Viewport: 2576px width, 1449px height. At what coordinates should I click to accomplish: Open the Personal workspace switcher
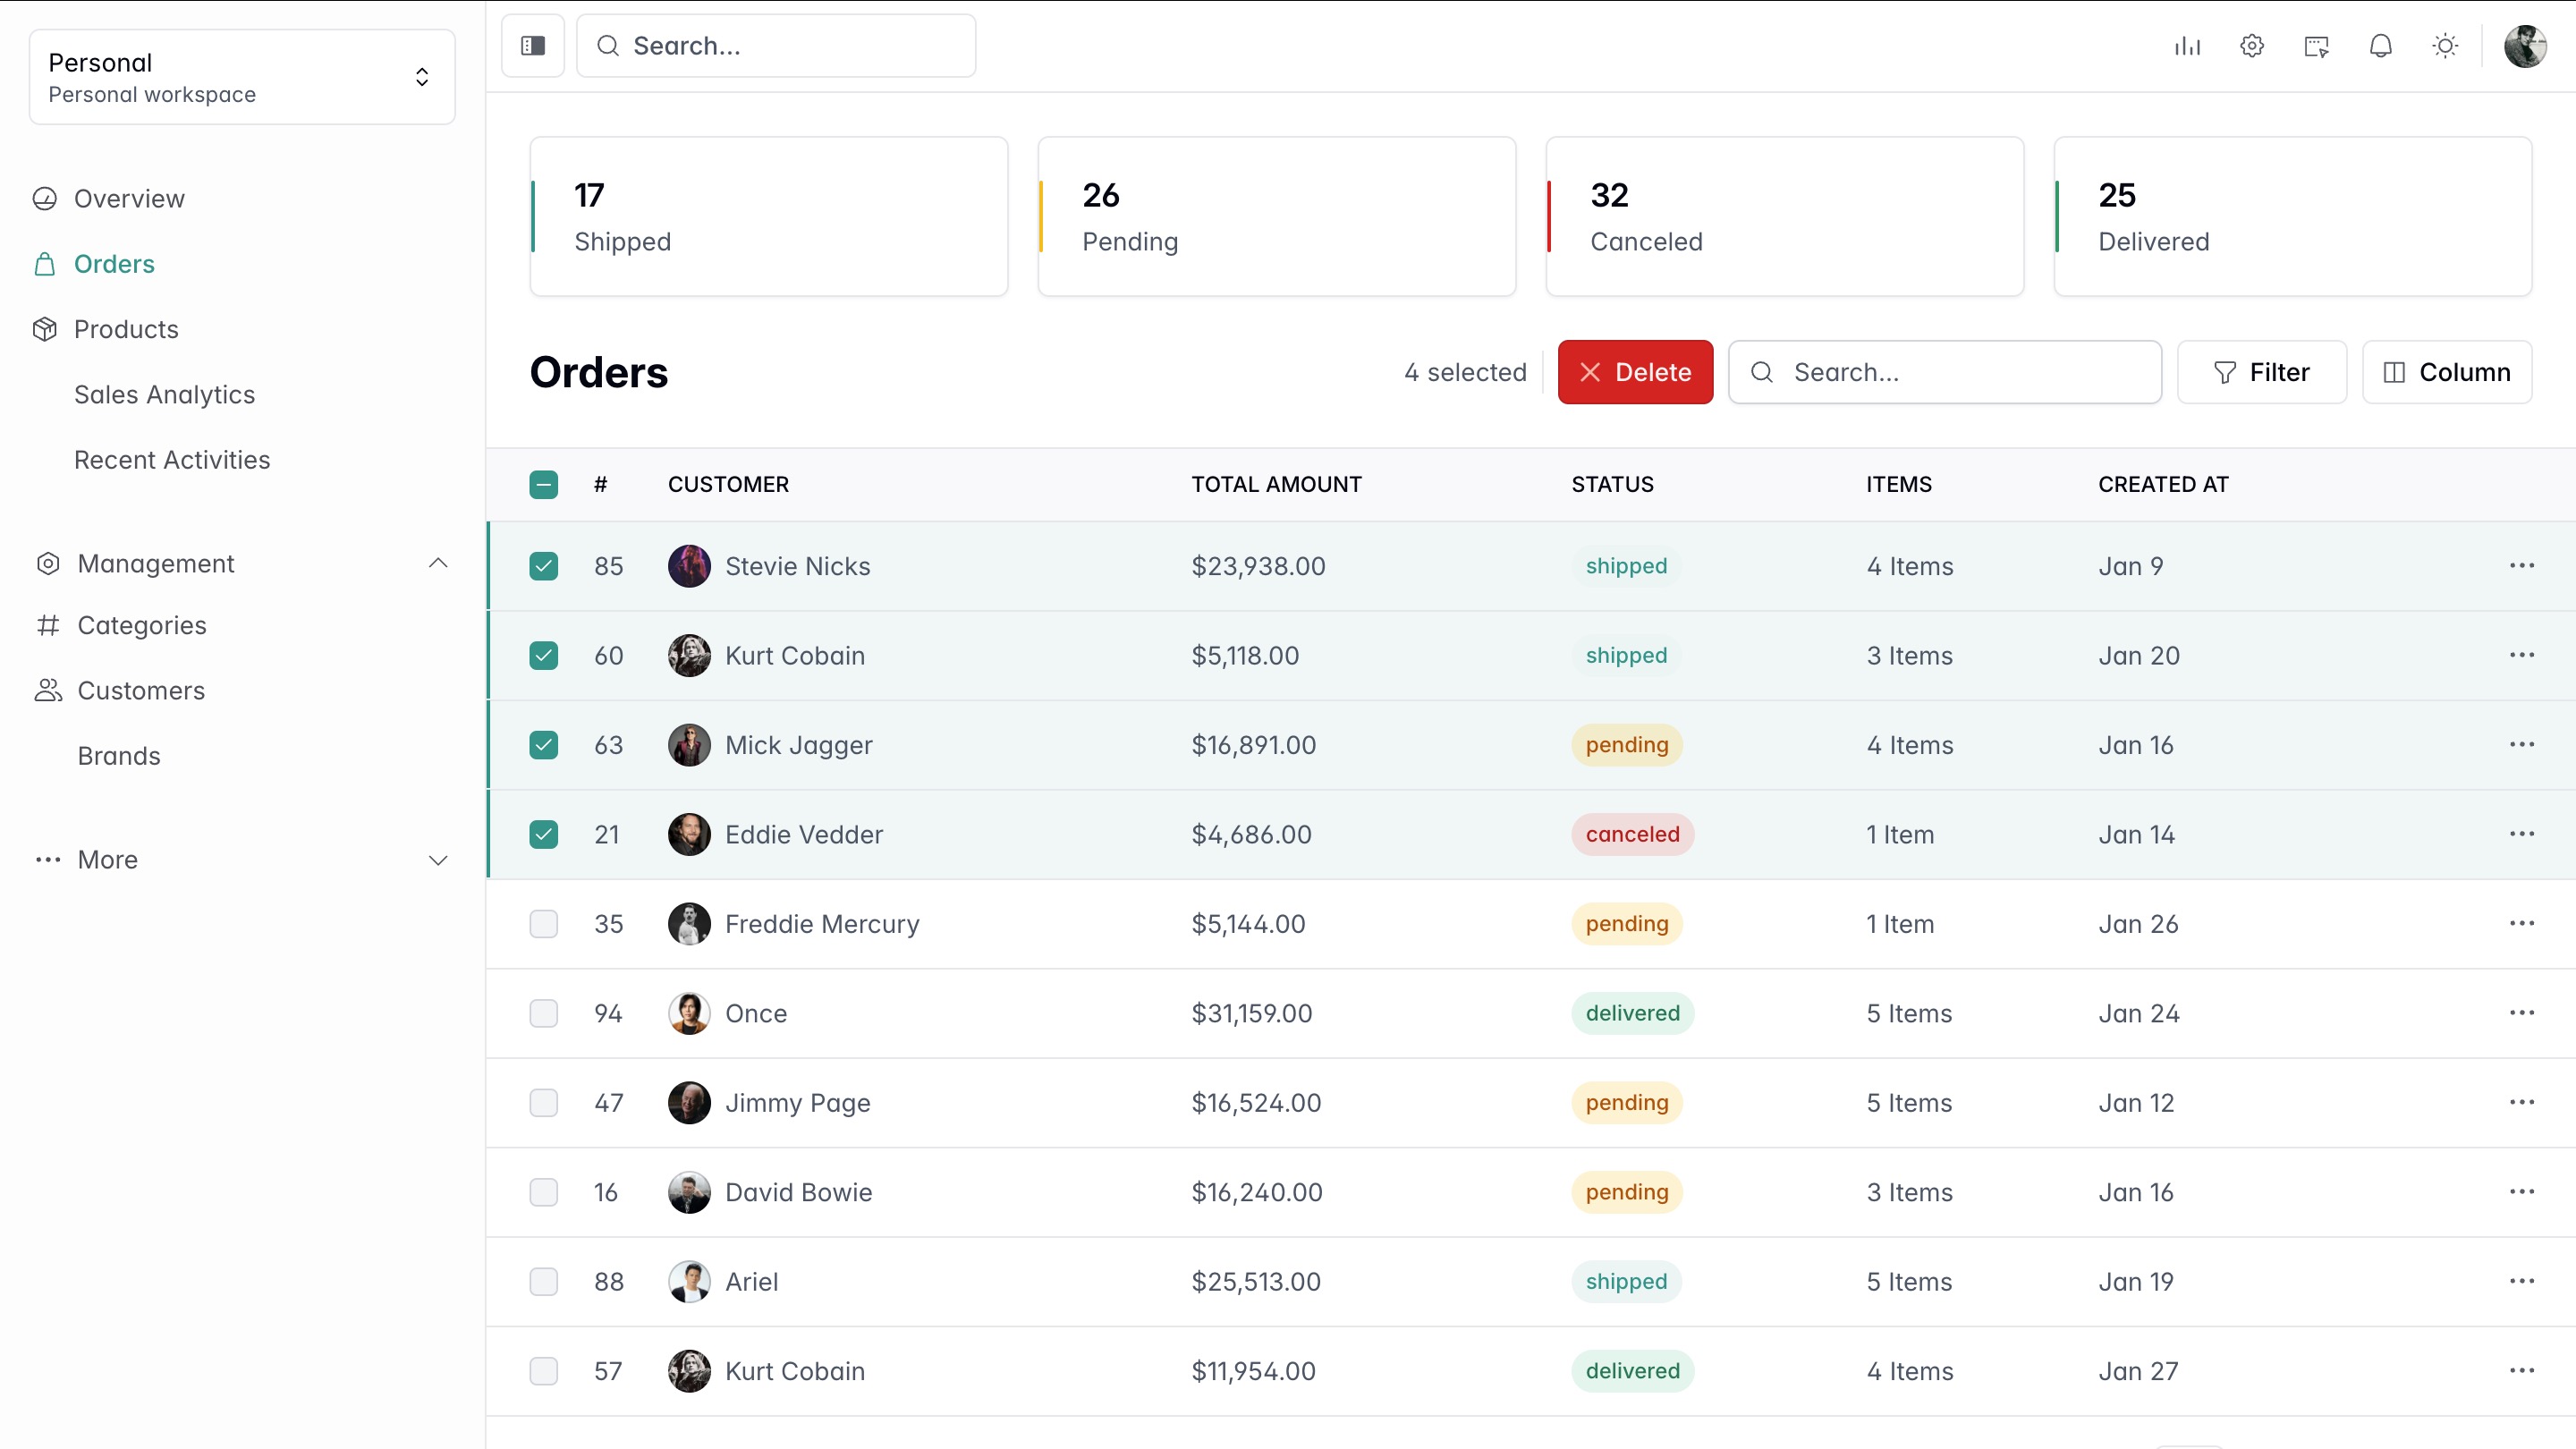pos(242,77)
